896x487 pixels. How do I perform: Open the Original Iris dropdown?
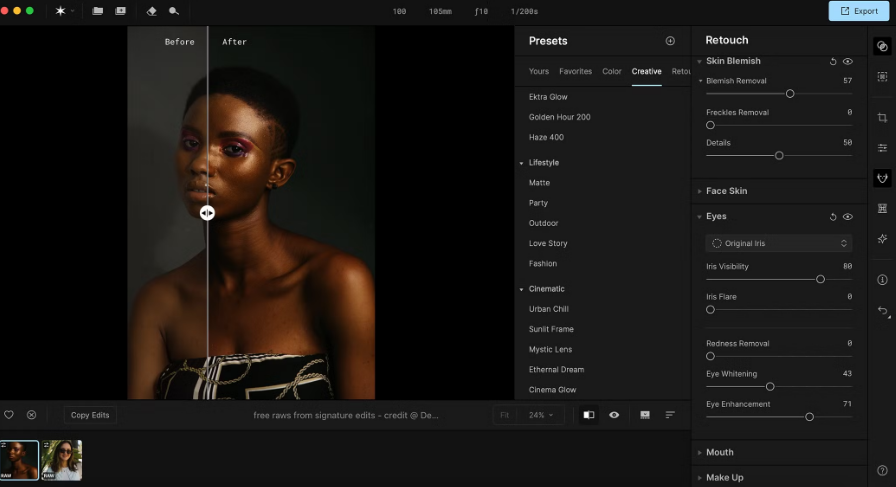point(779,243)
